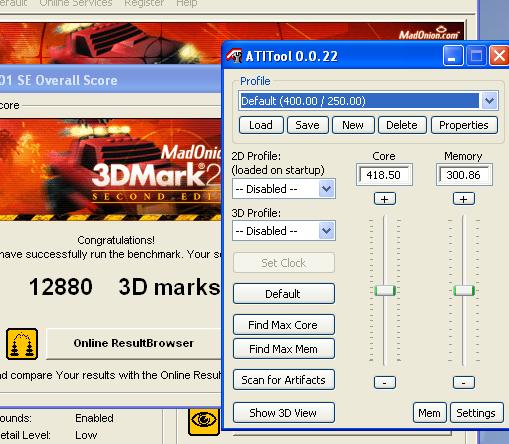
Task: Click Scan for Artifacts
Action: click(x=283, y=380)
